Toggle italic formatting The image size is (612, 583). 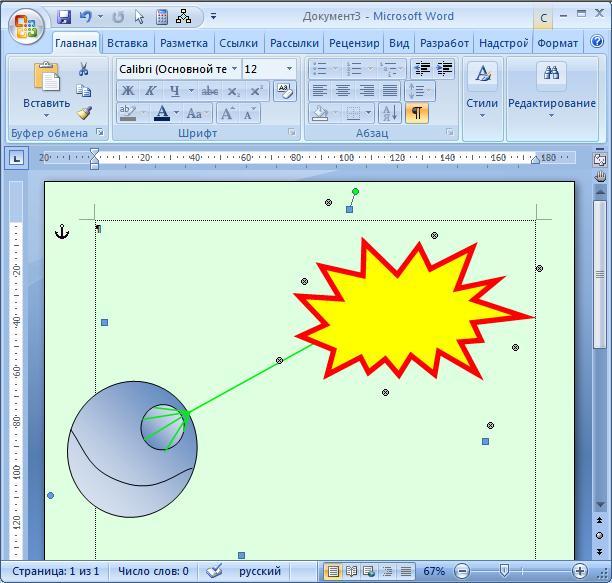[150, 91]
